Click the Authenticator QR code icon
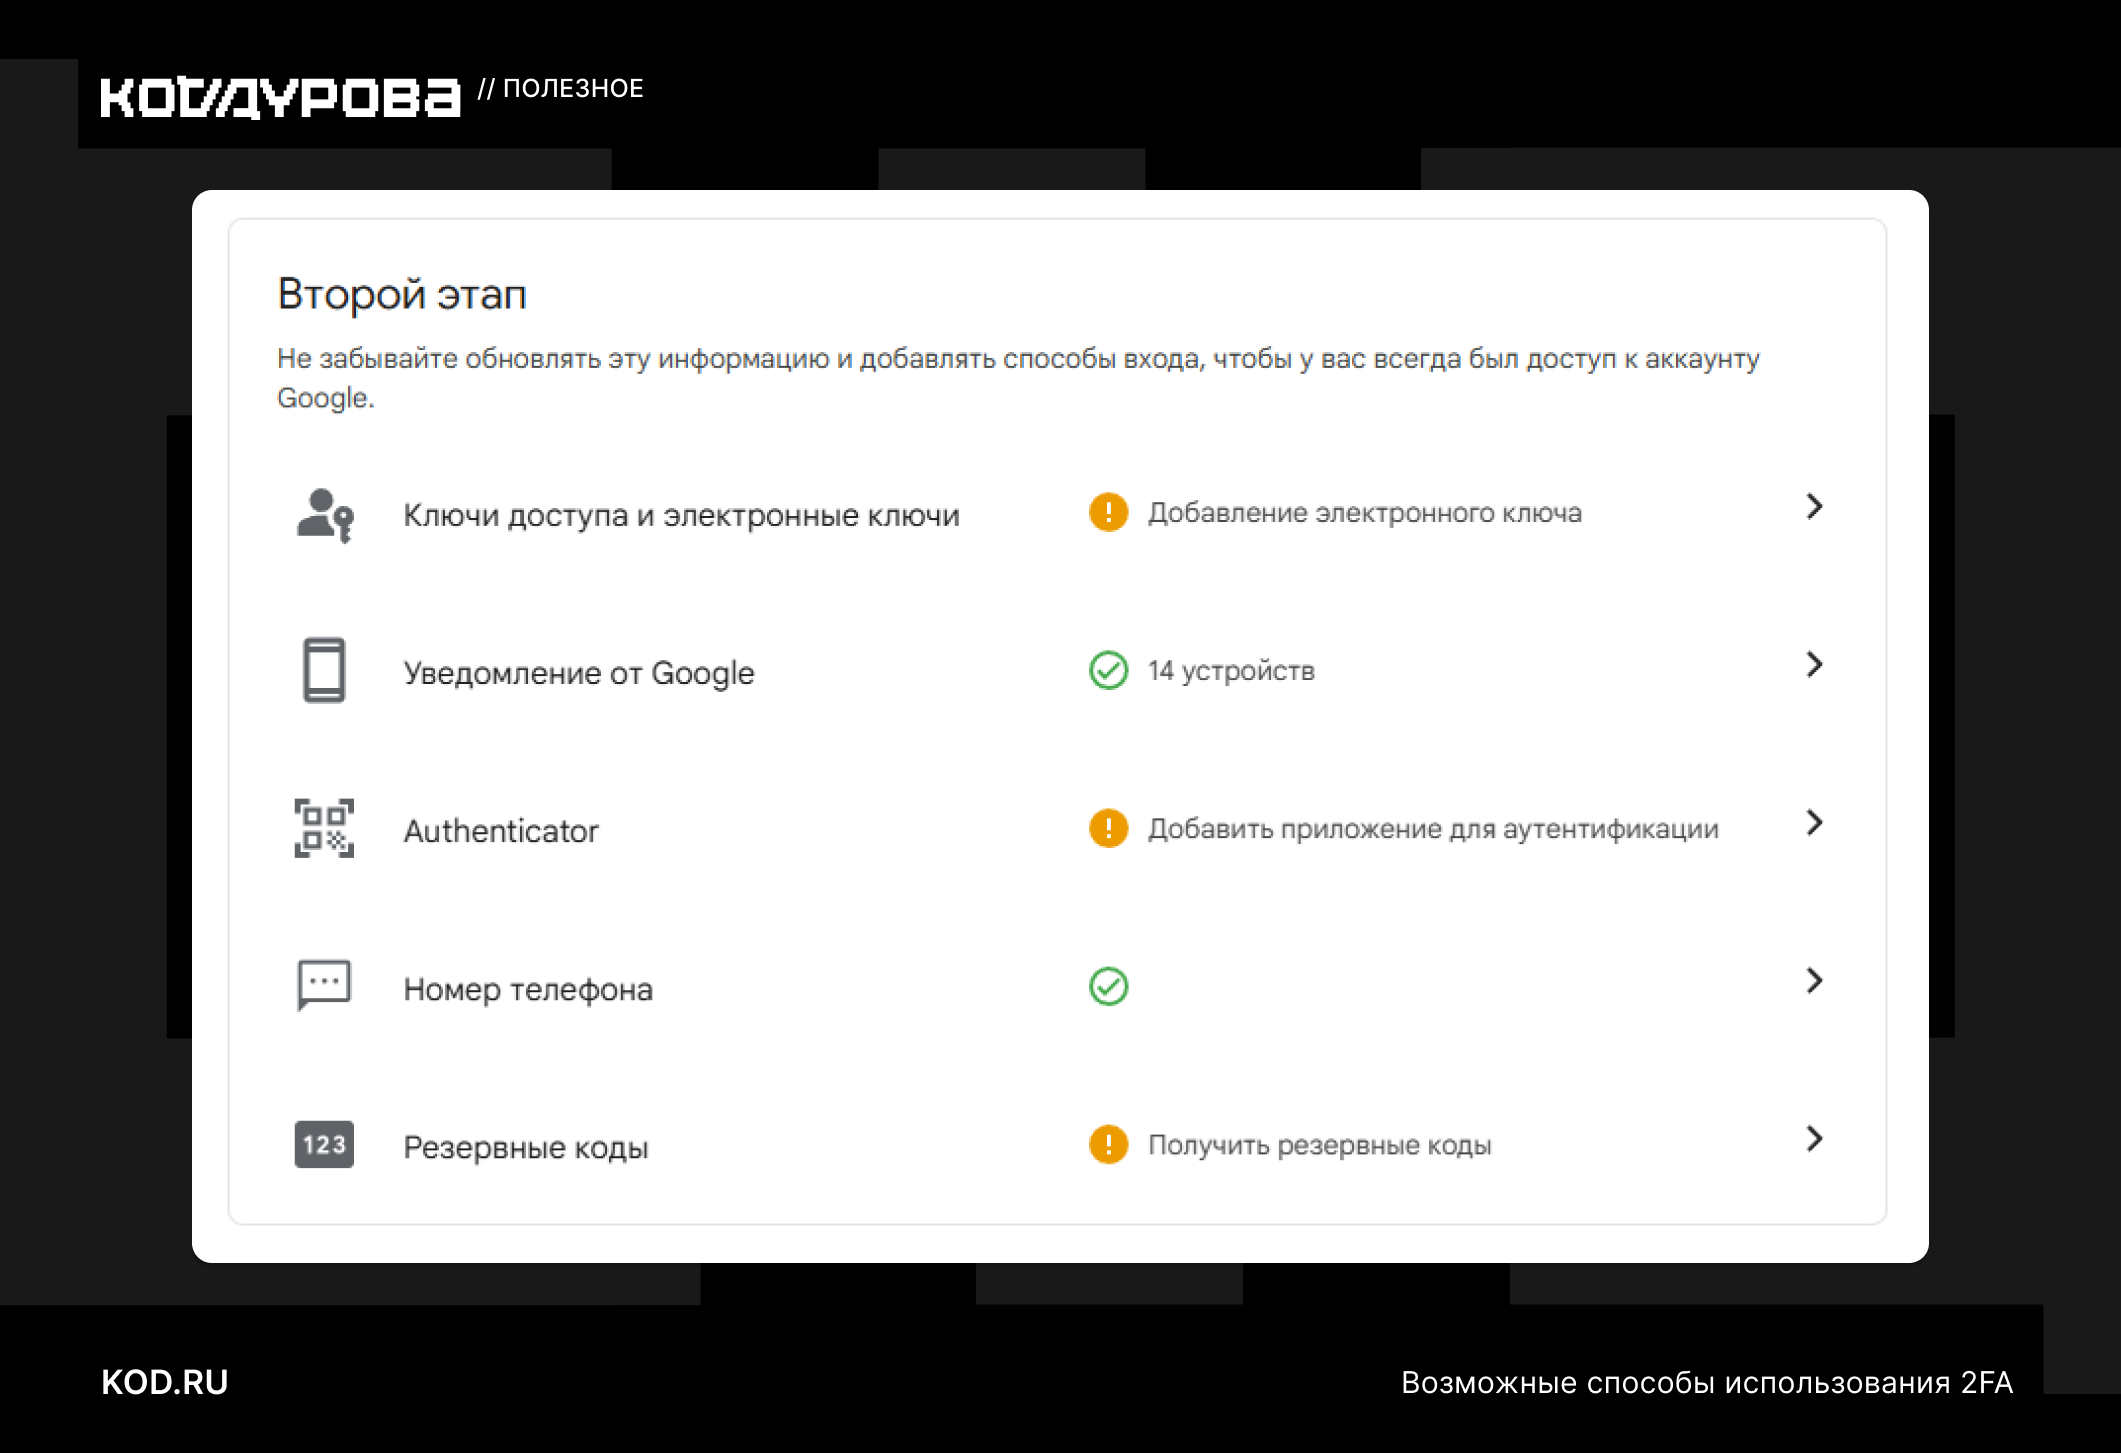 [324, 828]
